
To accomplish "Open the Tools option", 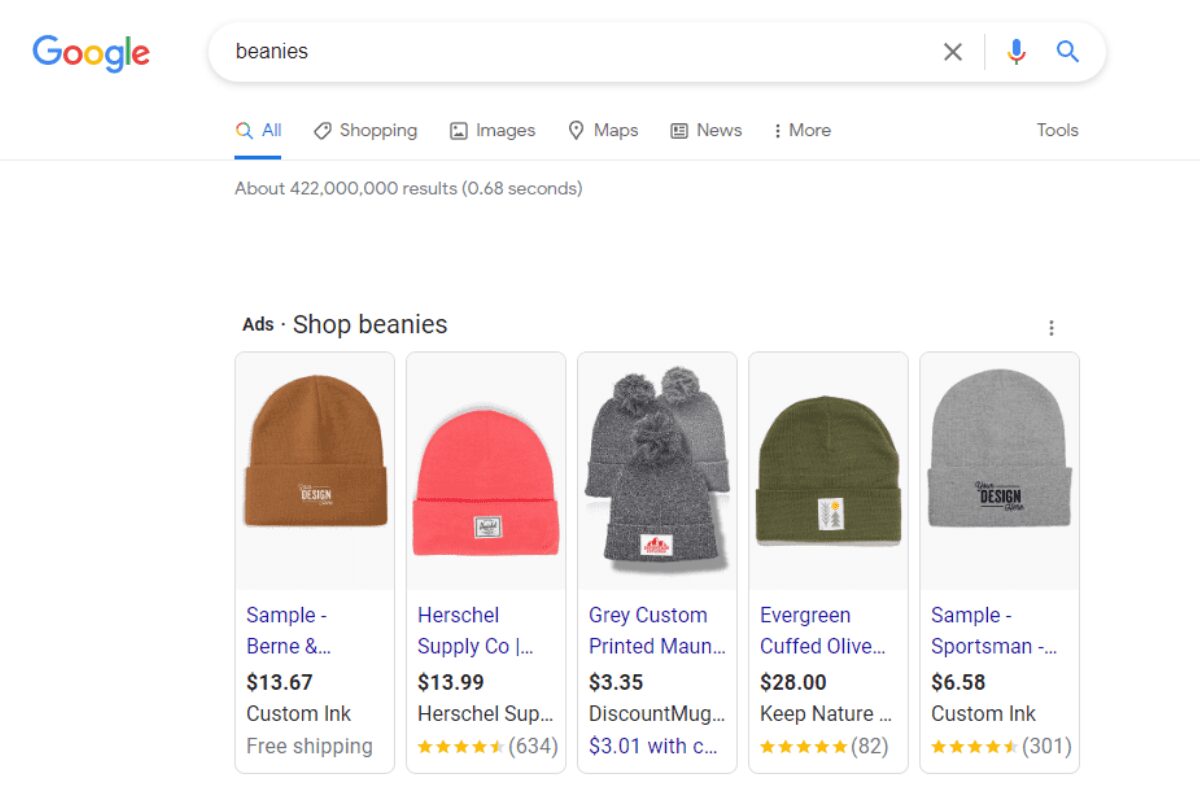I will [x=1057, y=130].
